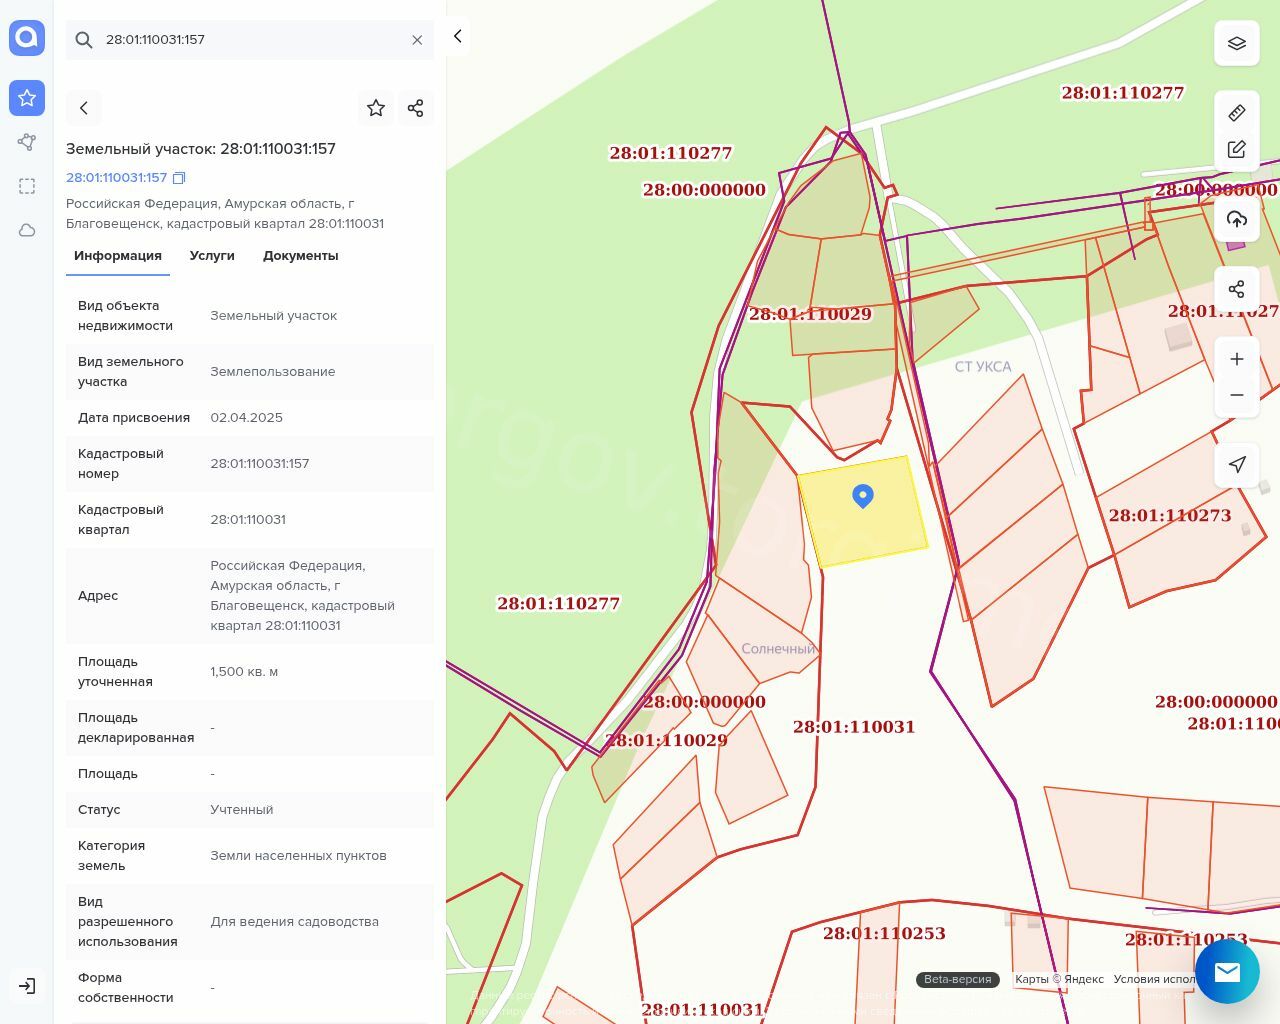Open favorites in left sidebar
1280x1024 pixels.
27,98
